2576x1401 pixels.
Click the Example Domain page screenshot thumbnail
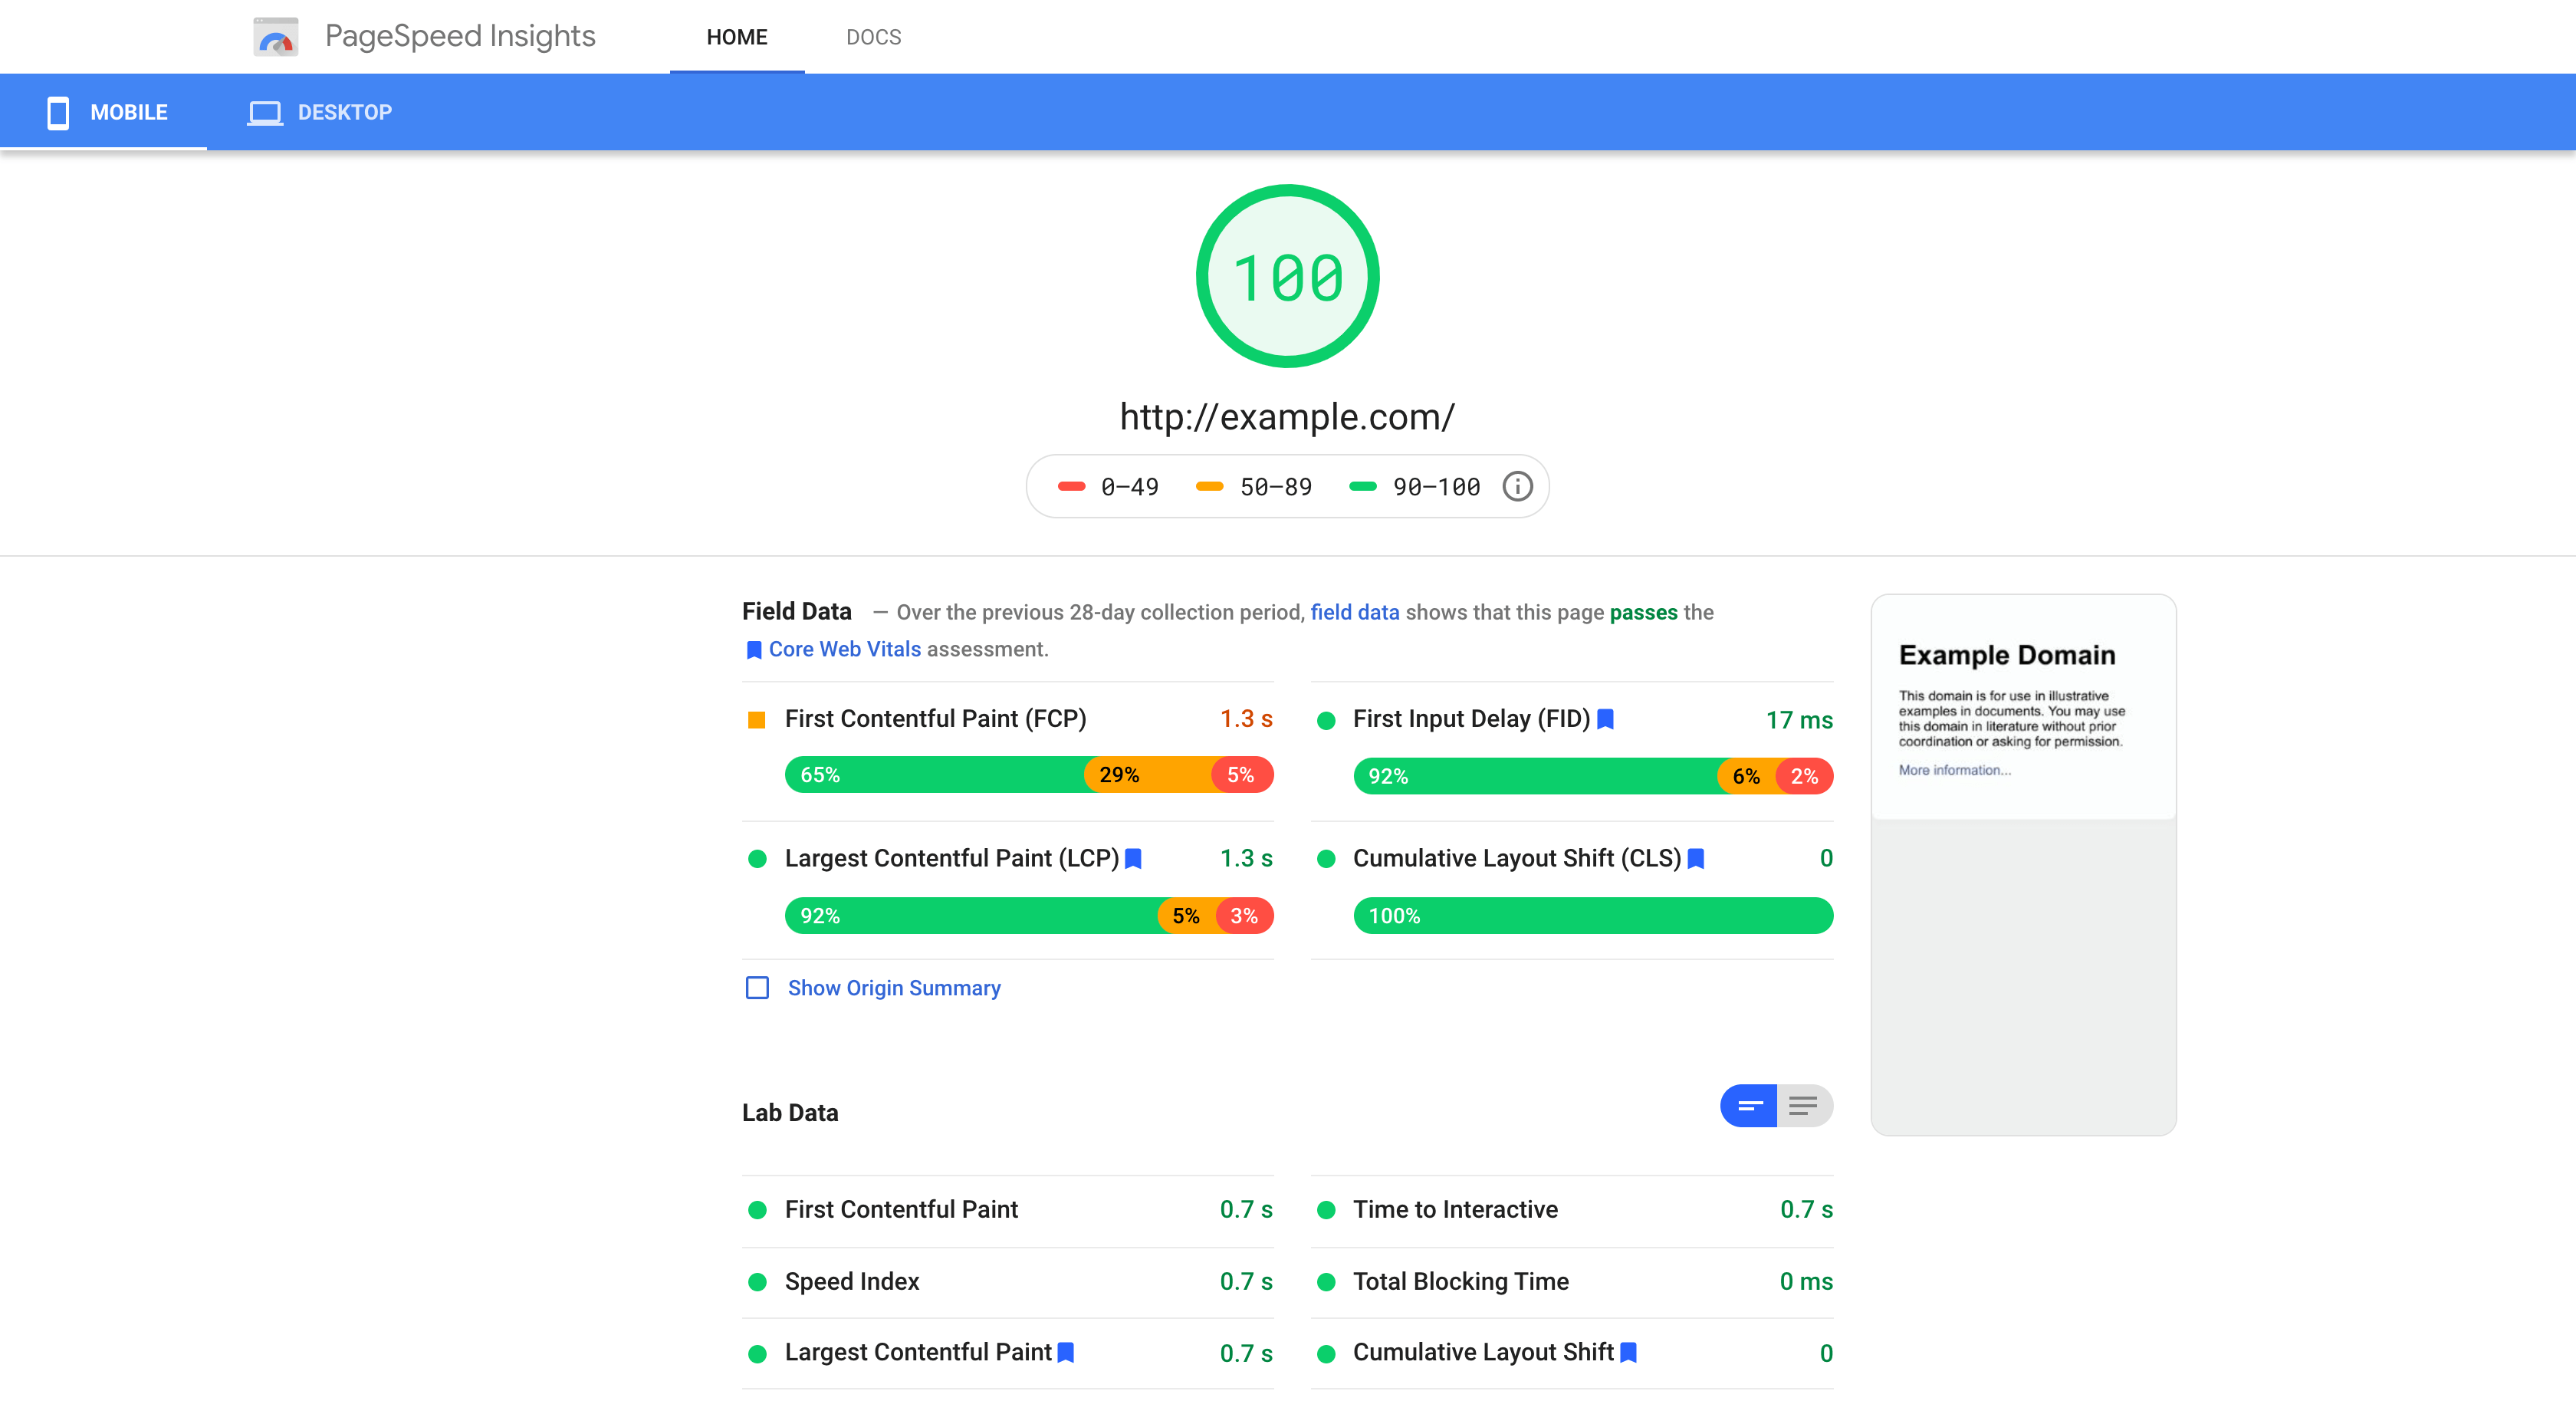point(2023,865)
